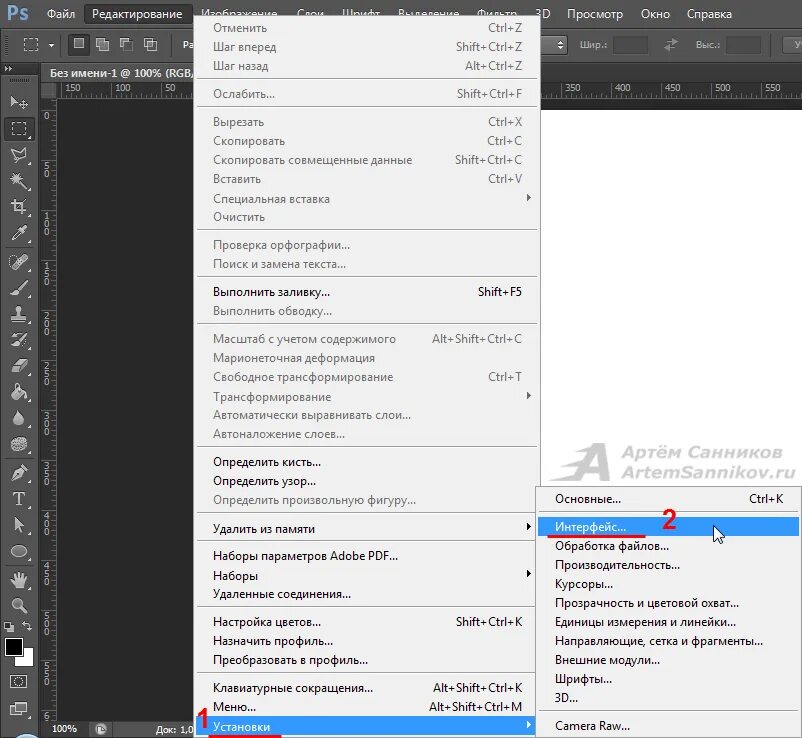Choose Выполнить заливку menu item
The width and height of the screenshot is (802, 738).
click(367, 292)
